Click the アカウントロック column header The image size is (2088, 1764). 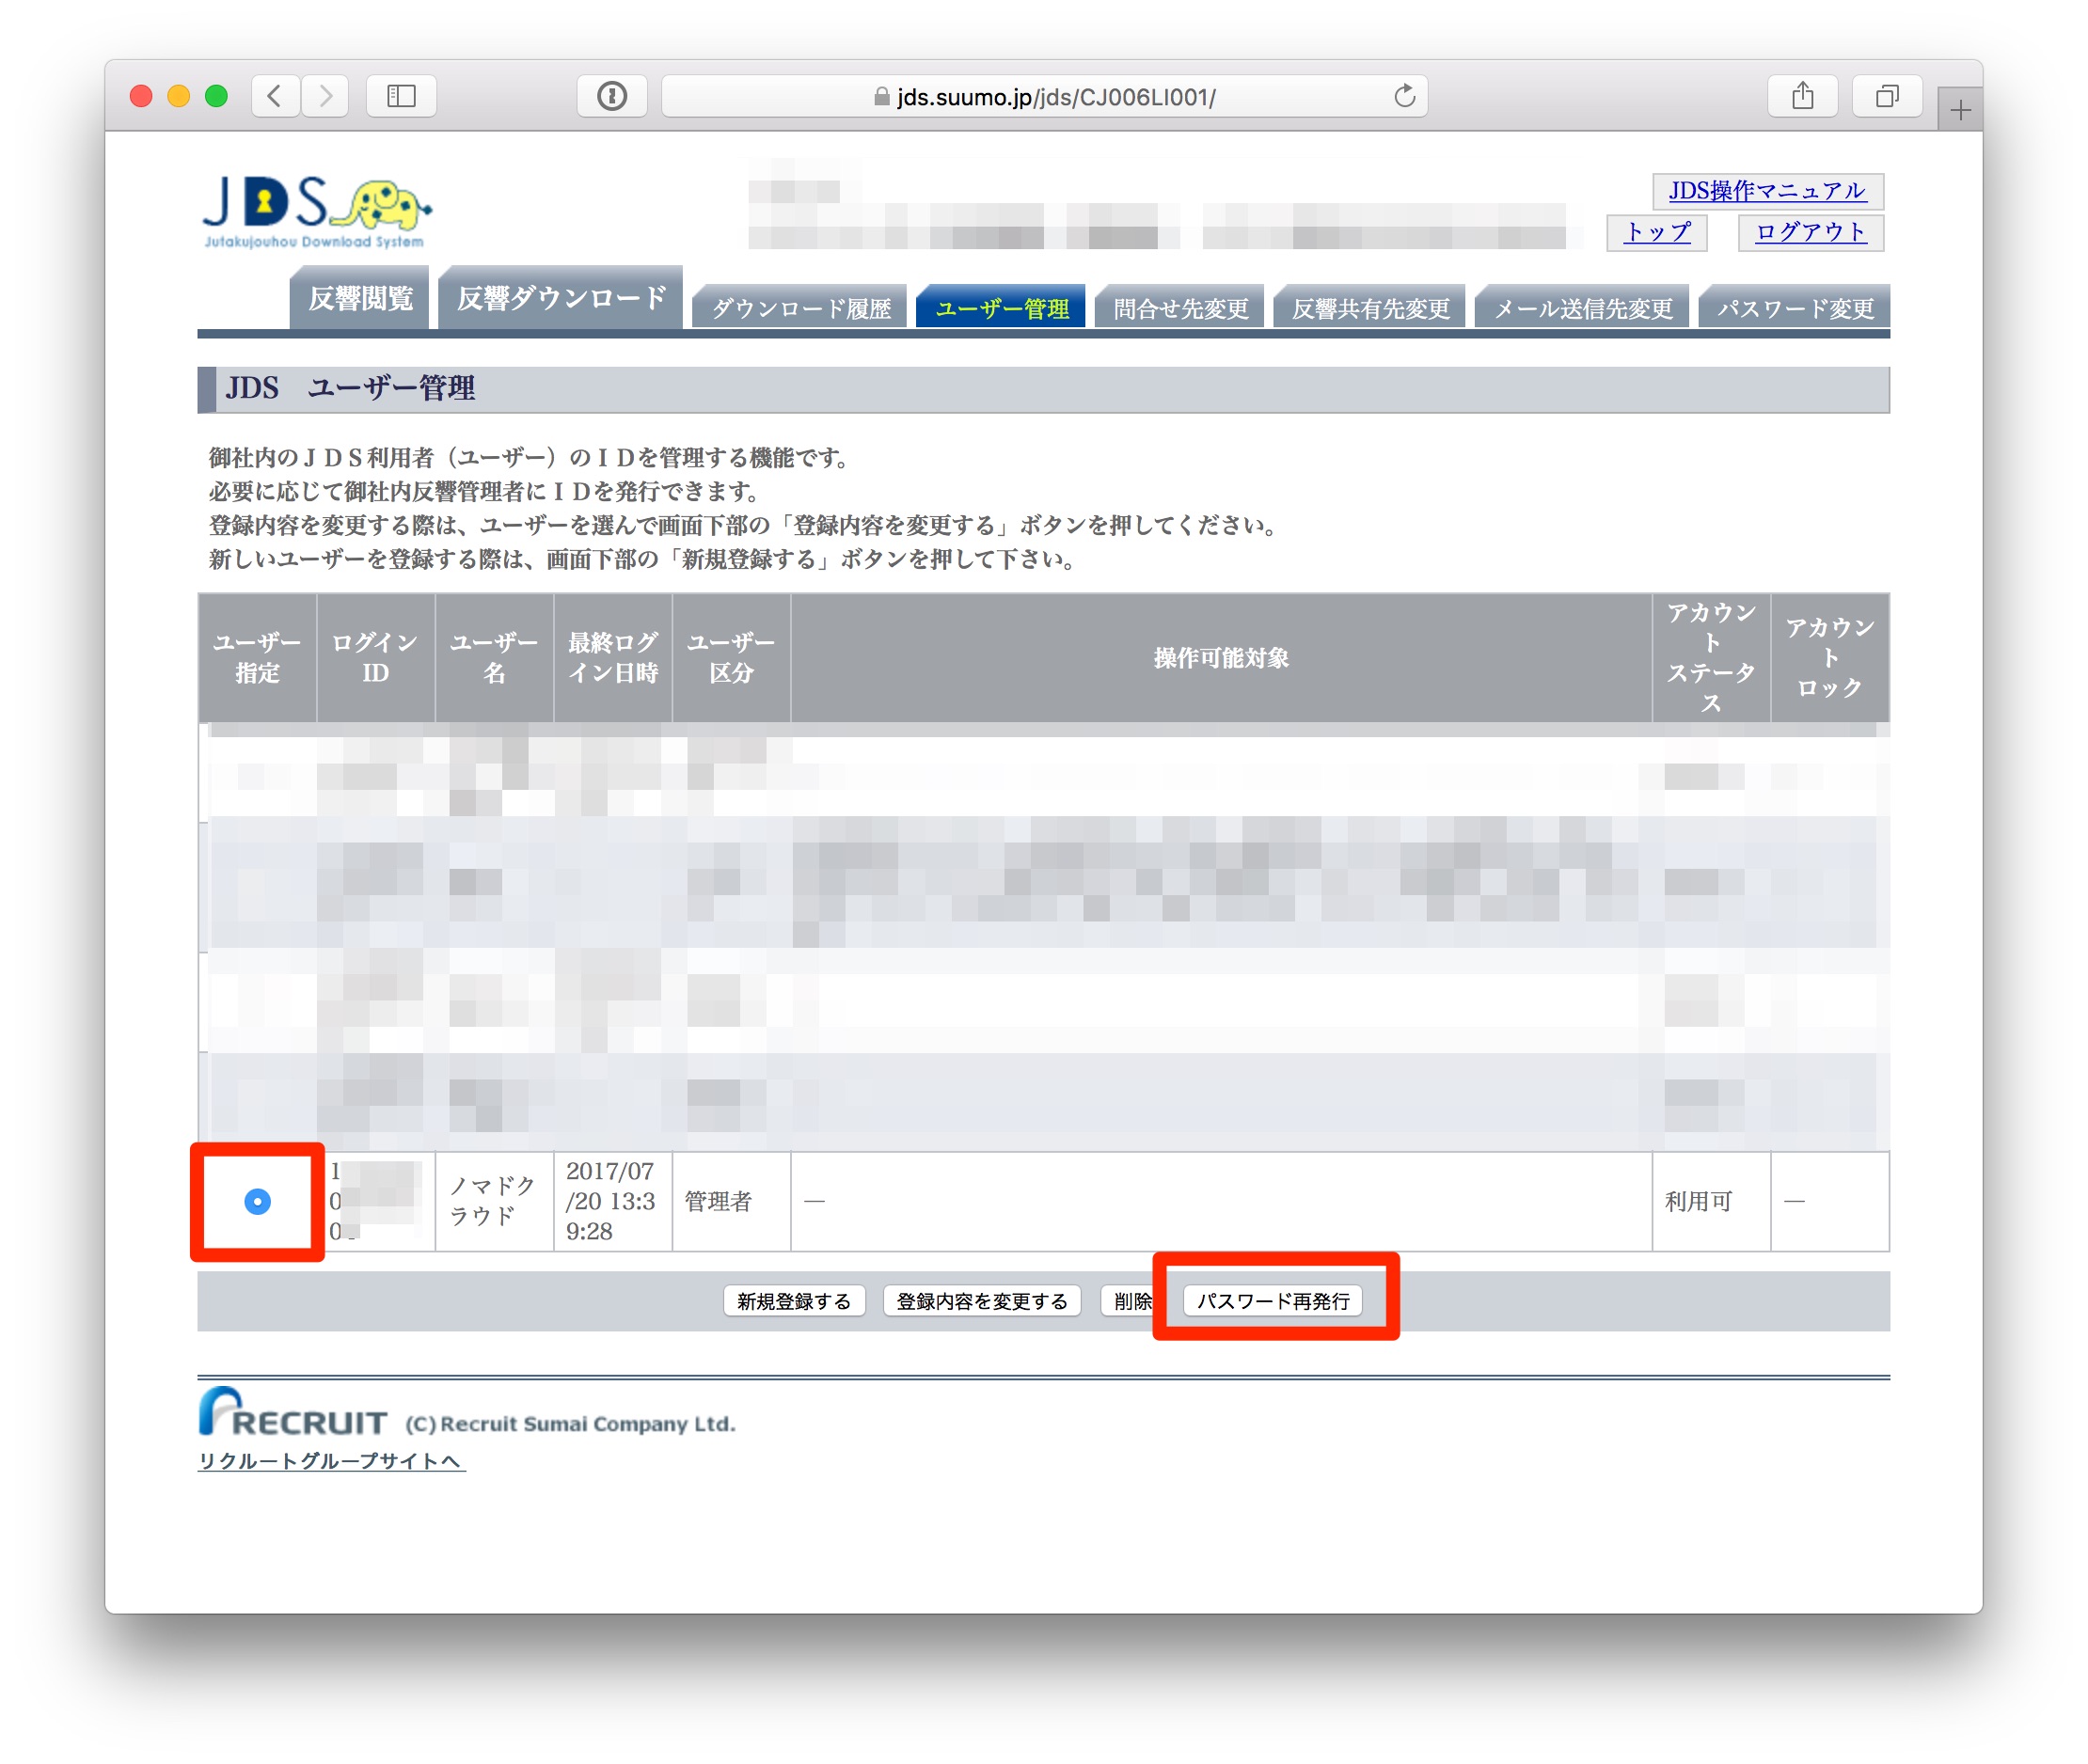pos(1830,658)
